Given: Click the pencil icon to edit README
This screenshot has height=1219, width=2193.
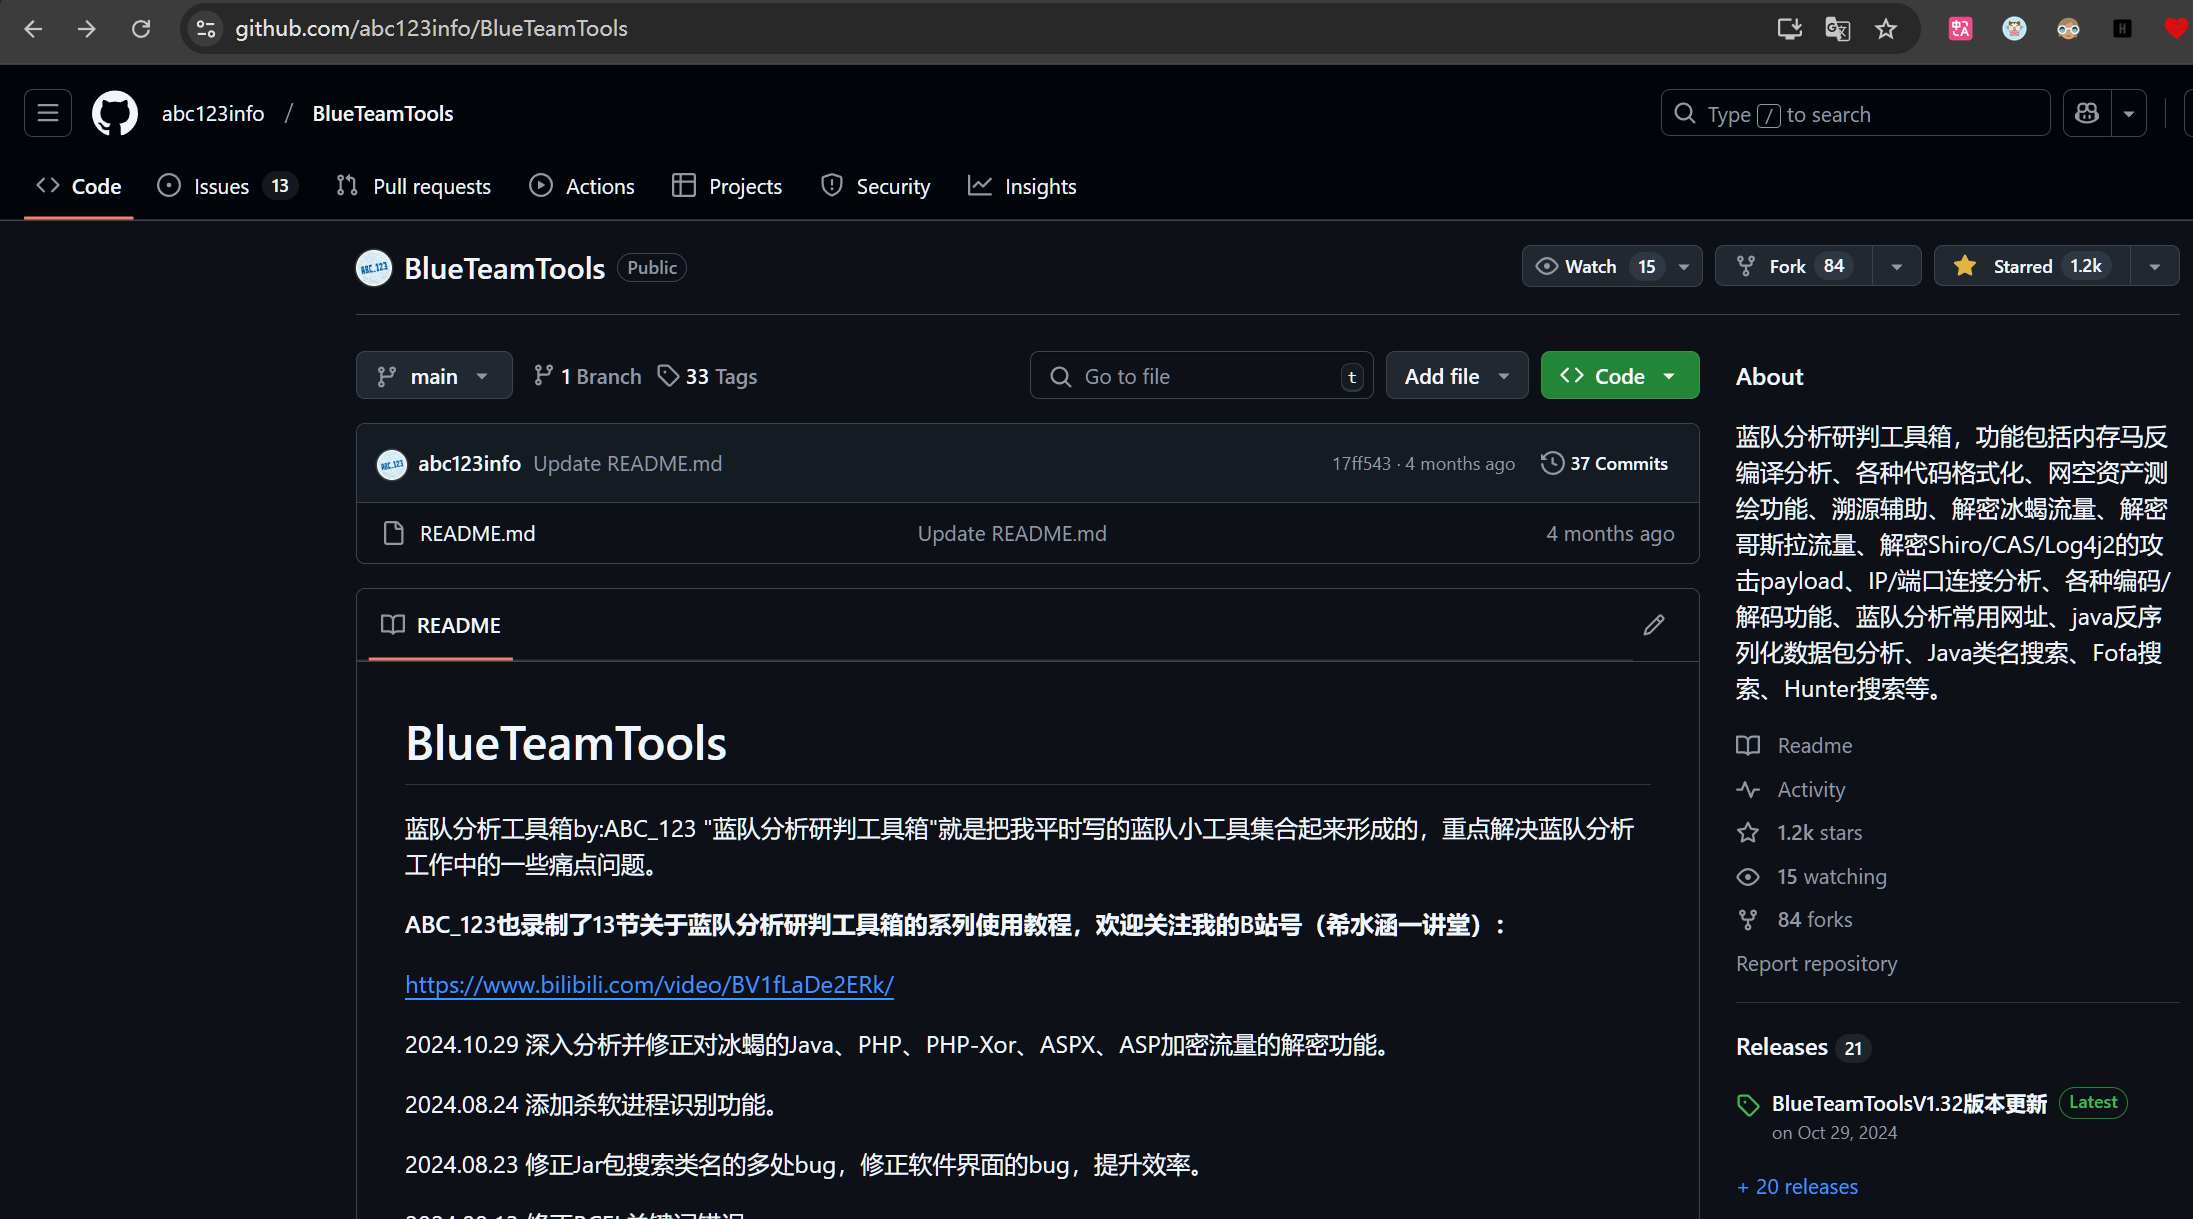Looking at the screenshot, I should point(1654,625).
